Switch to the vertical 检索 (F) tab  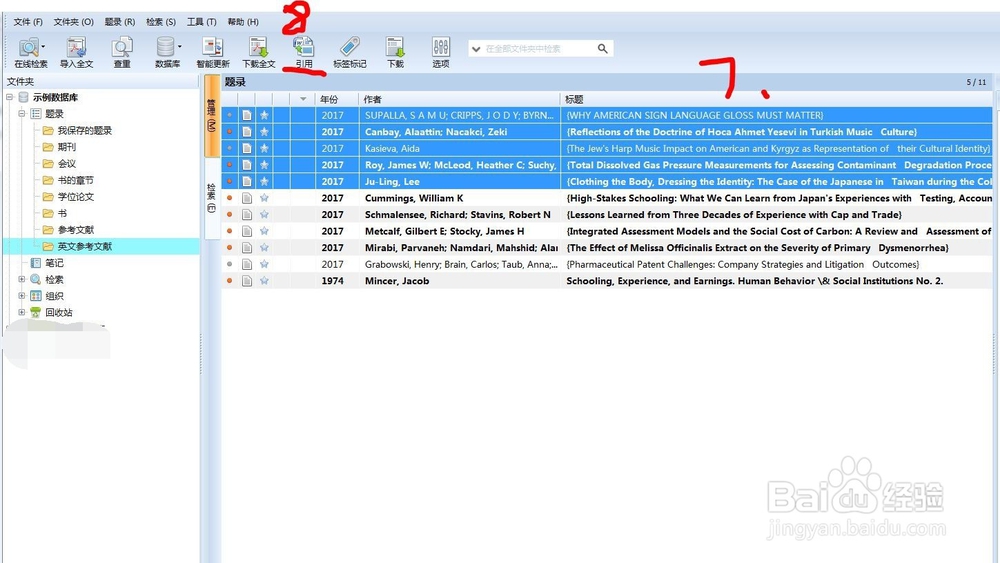[x=211, y=198]
